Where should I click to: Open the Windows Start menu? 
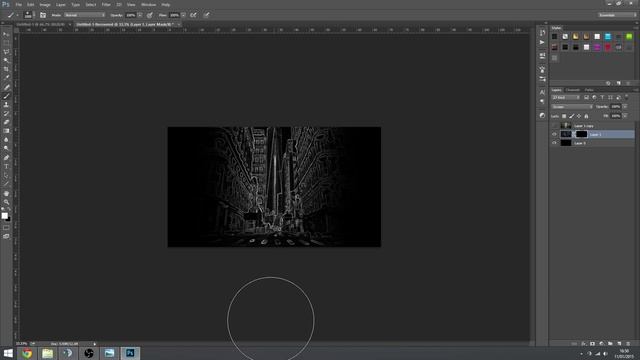[x=8, y=353]
